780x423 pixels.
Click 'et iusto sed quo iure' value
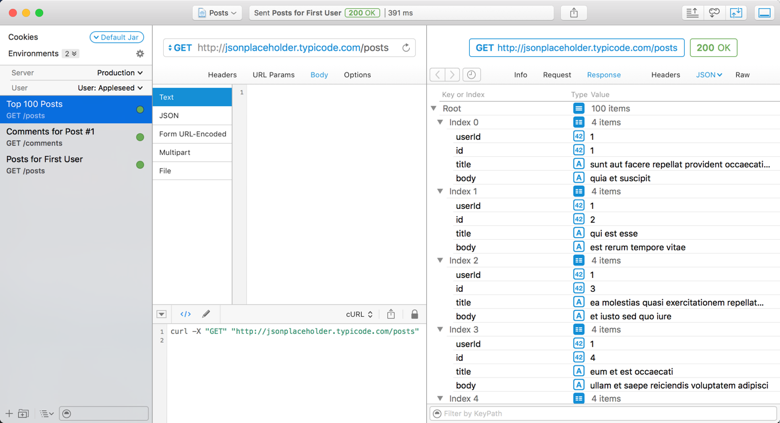[630, 316]
